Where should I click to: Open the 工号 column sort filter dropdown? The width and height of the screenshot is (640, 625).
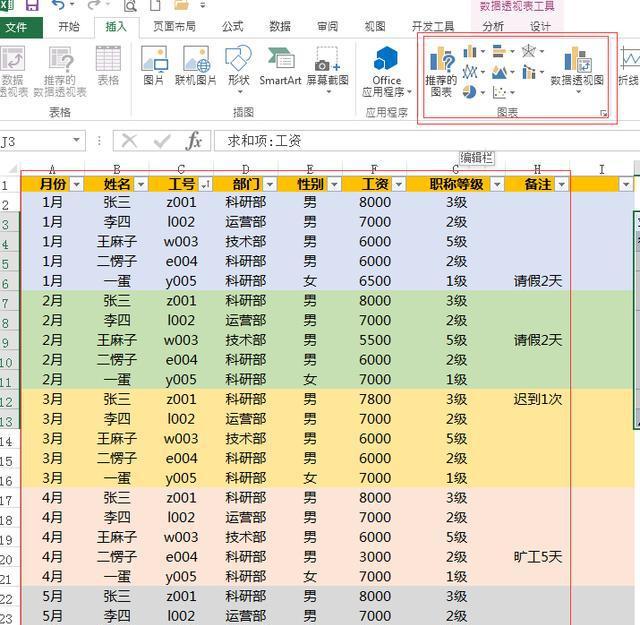(x=205, y=185)
